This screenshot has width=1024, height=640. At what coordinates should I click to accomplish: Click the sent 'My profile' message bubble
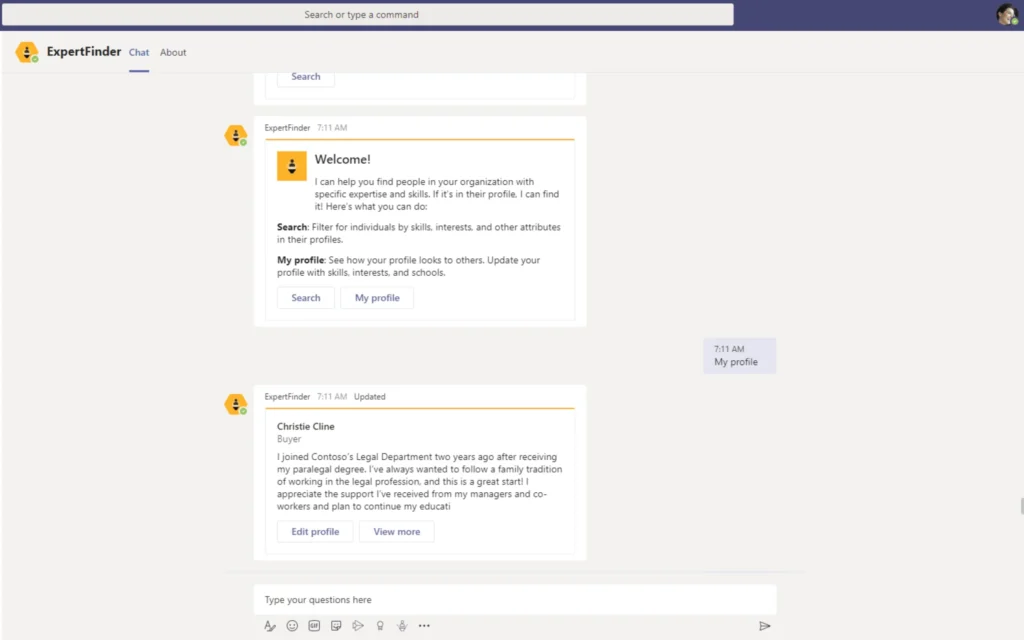click(739, 356)
